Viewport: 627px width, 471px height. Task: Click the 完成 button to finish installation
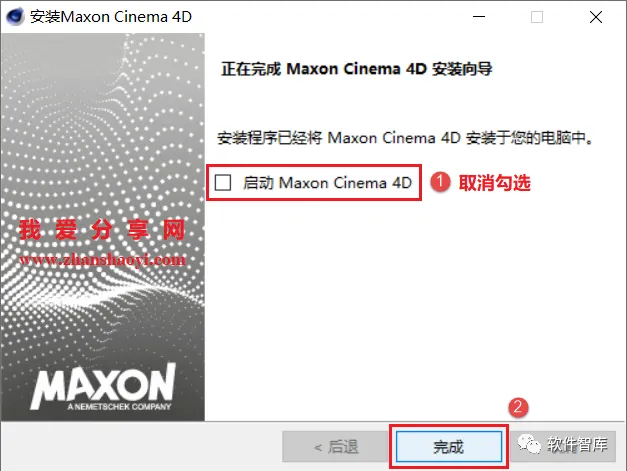click(449, 447)
